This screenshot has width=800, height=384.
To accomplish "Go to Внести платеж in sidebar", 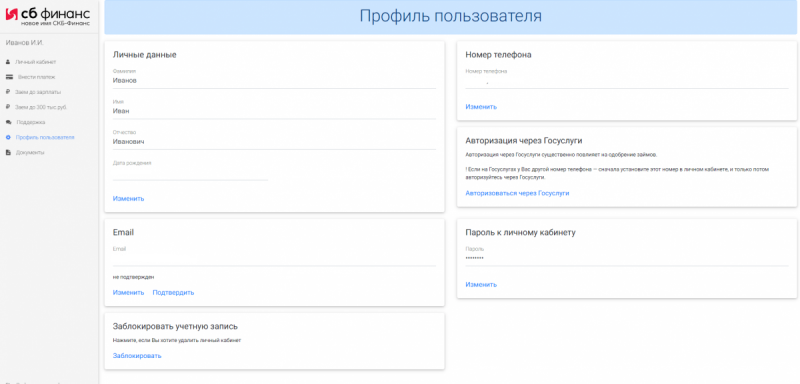I will click(36, 78).
